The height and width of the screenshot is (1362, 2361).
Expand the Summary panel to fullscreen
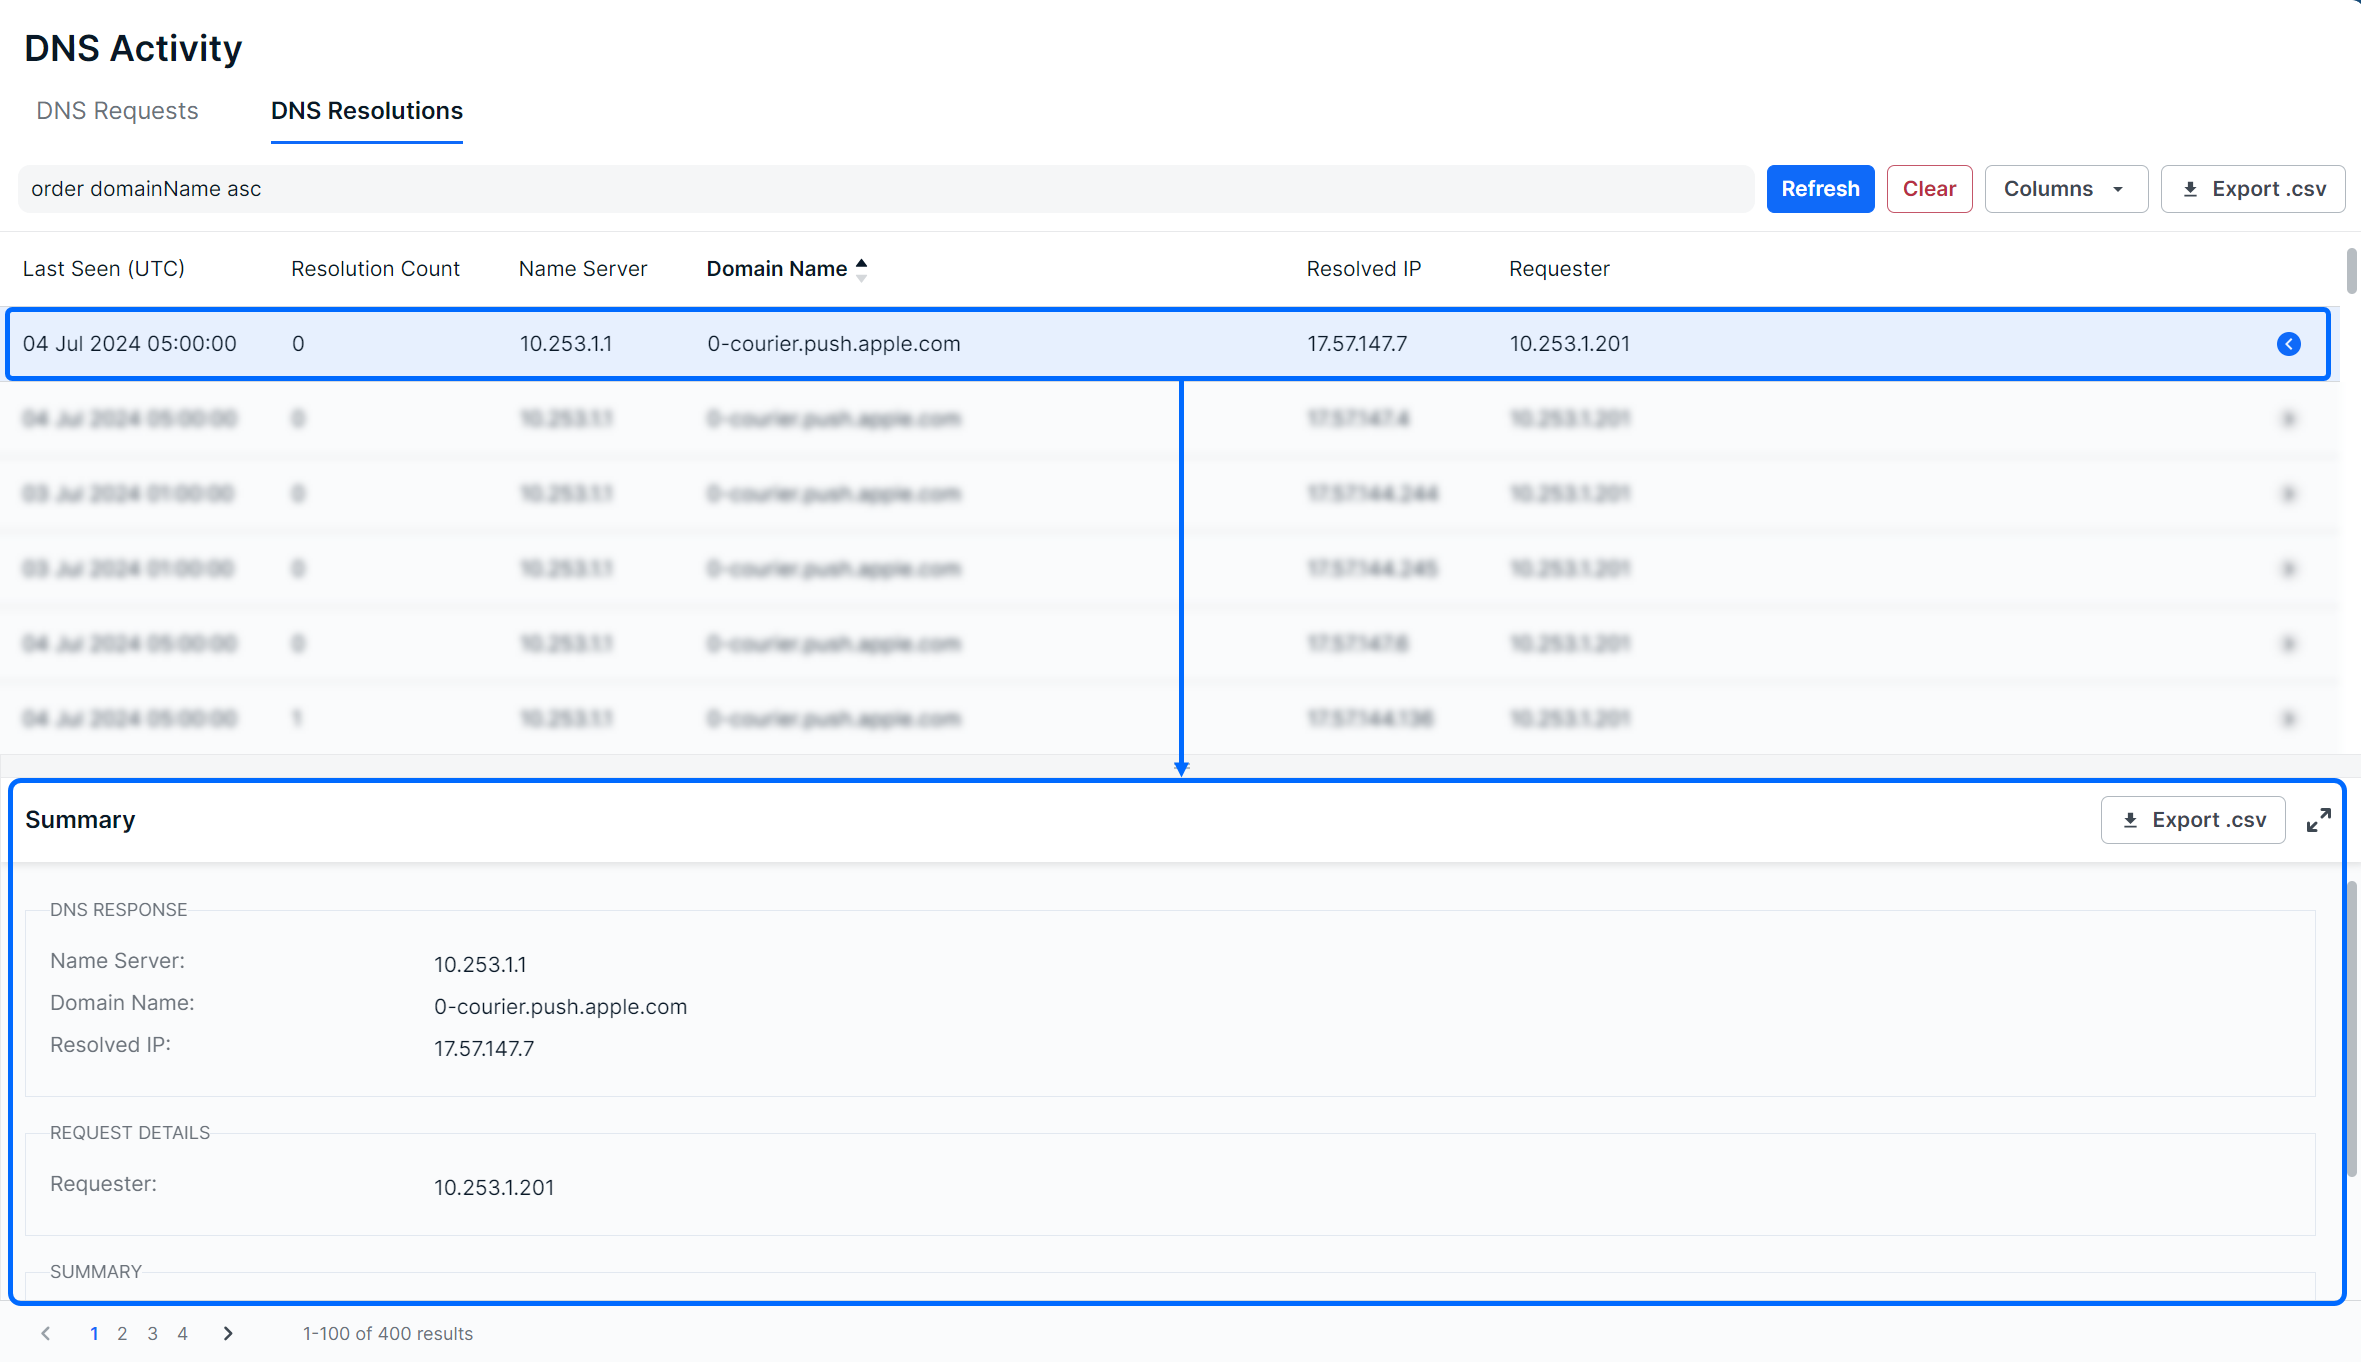click(2318, 820)
